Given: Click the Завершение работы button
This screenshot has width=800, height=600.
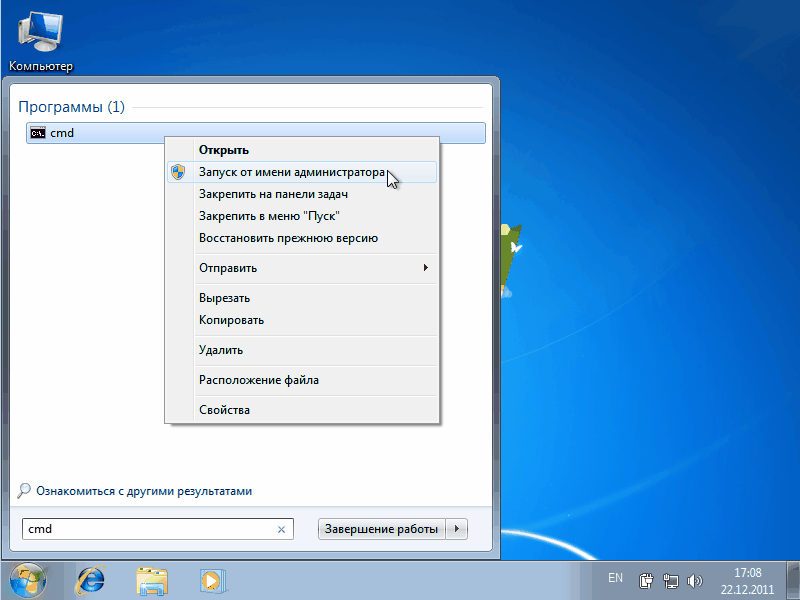Looking at the screenshot, I should click(x=382, y=529).
